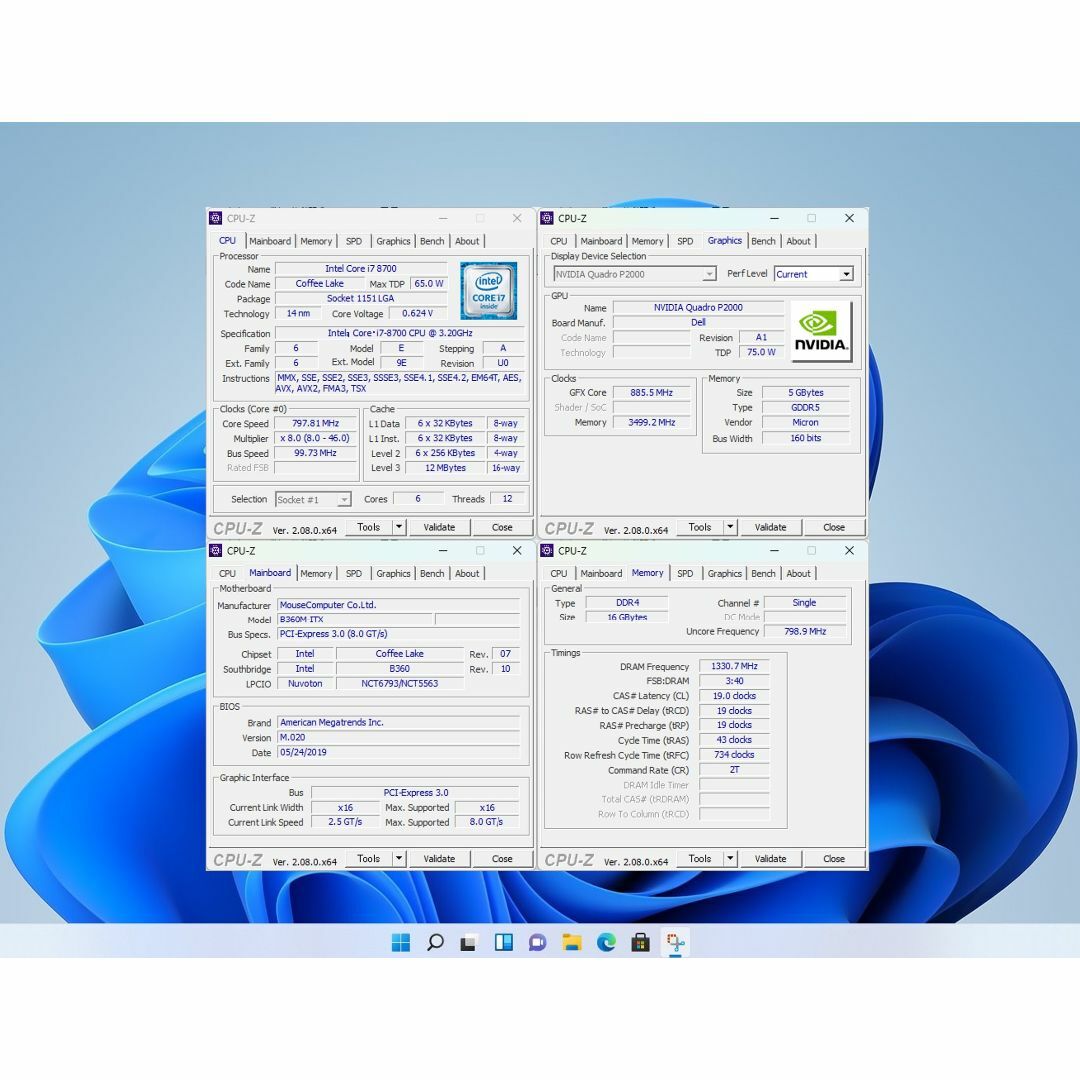The height and width of the screenshot is (1080, 1080).
Task: Open the Windows Start menu
Action: (x=400, y=942)
